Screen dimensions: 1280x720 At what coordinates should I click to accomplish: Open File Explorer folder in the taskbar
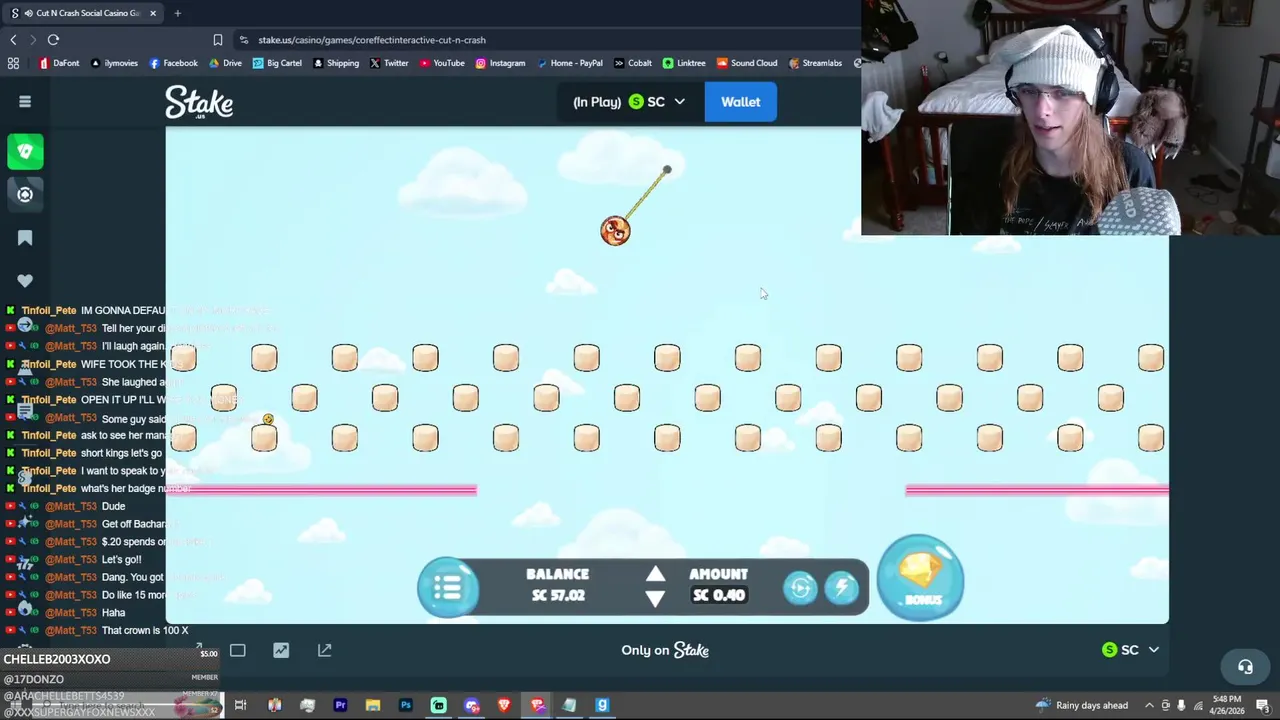pyautogui.click(x=373, y=705)
